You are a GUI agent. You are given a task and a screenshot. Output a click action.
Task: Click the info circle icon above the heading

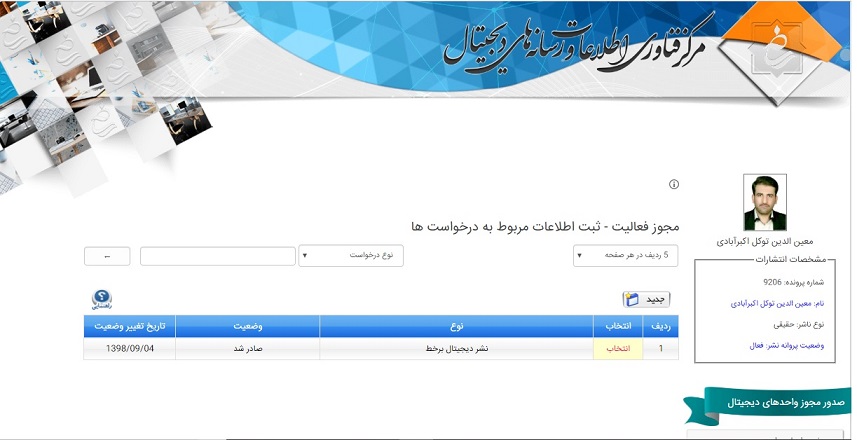(x=674, y=185)
